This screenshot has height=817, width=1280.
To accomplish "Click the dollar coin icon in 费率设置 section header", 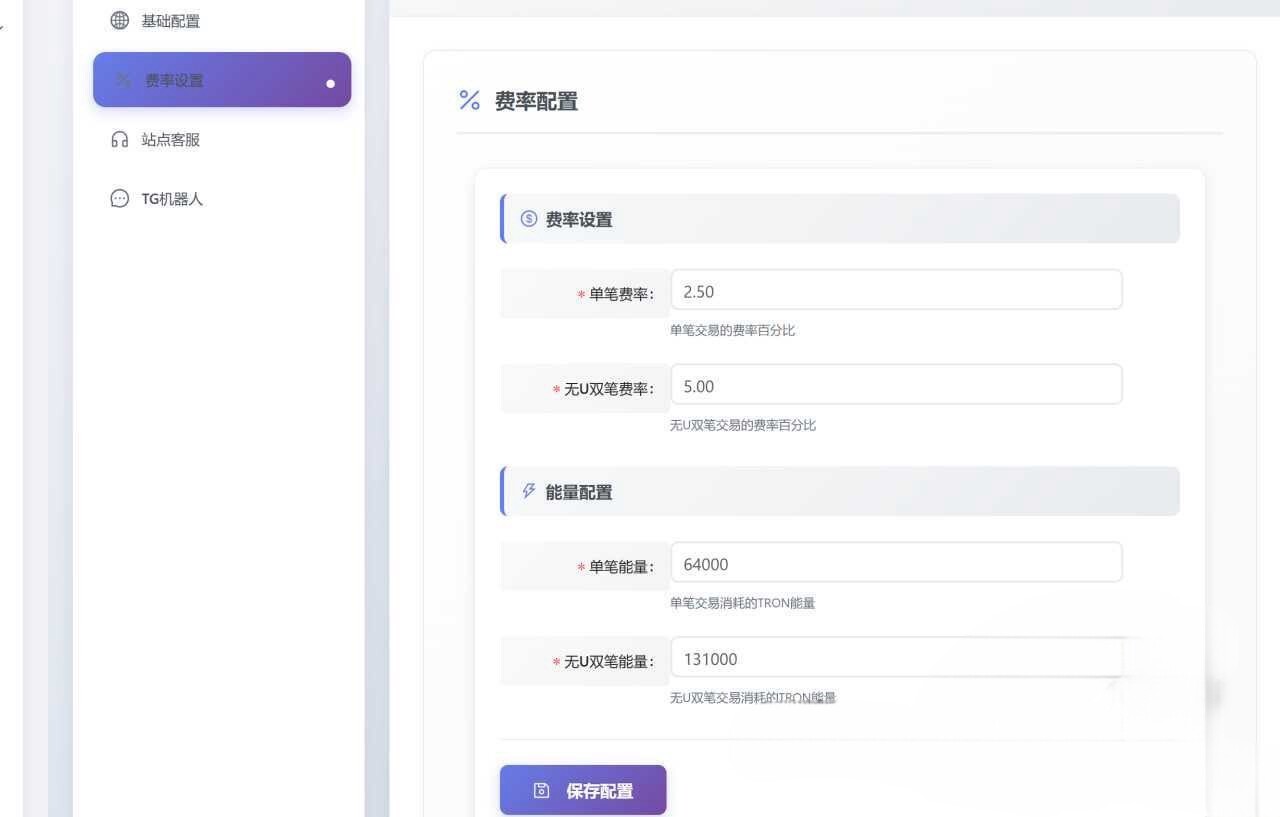I will coord(529,218).
